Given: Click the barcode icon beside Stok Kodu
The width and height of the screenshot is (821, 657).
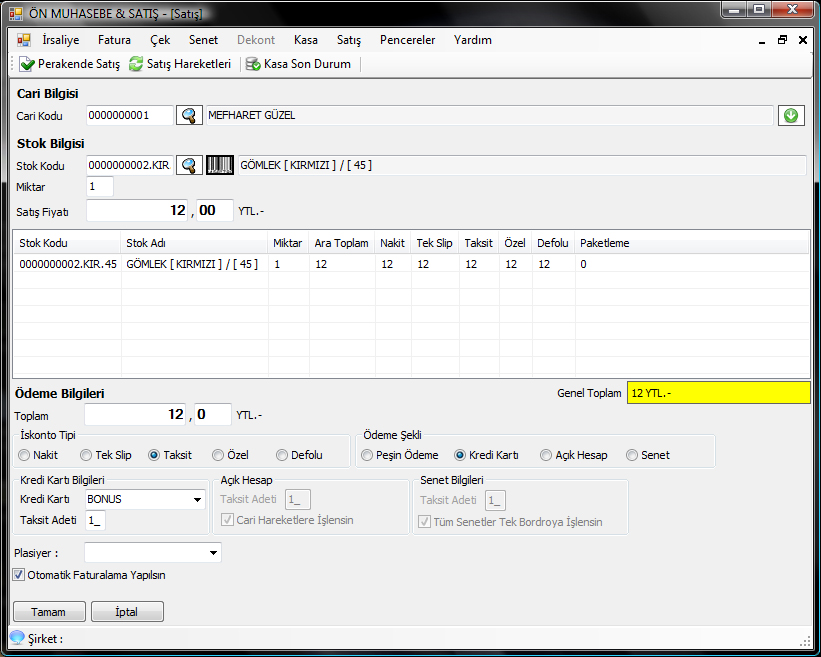Looking at the screenshot, I should coord(220,165).
